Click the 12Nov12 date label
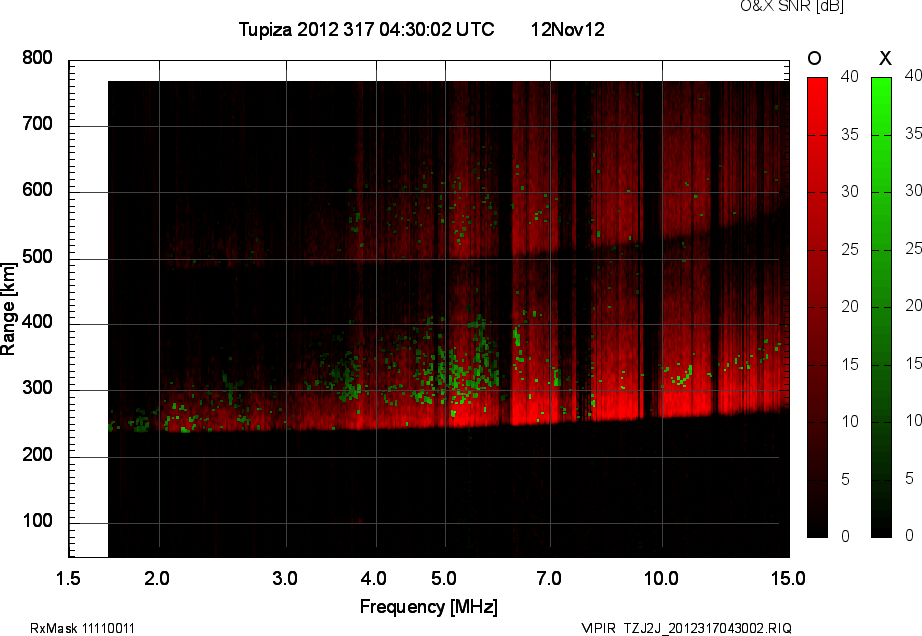This screenshot has width=922, height=636. tap(567, 30)
